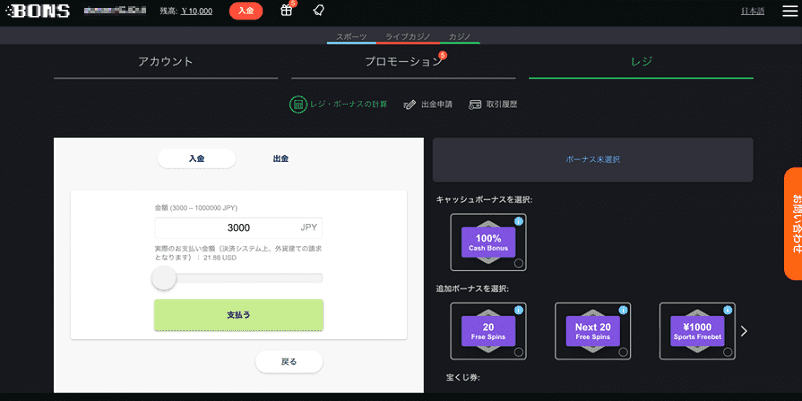
Task: Show info for ¥1000 Sports Freebet
Action: [x=727, y=310]
